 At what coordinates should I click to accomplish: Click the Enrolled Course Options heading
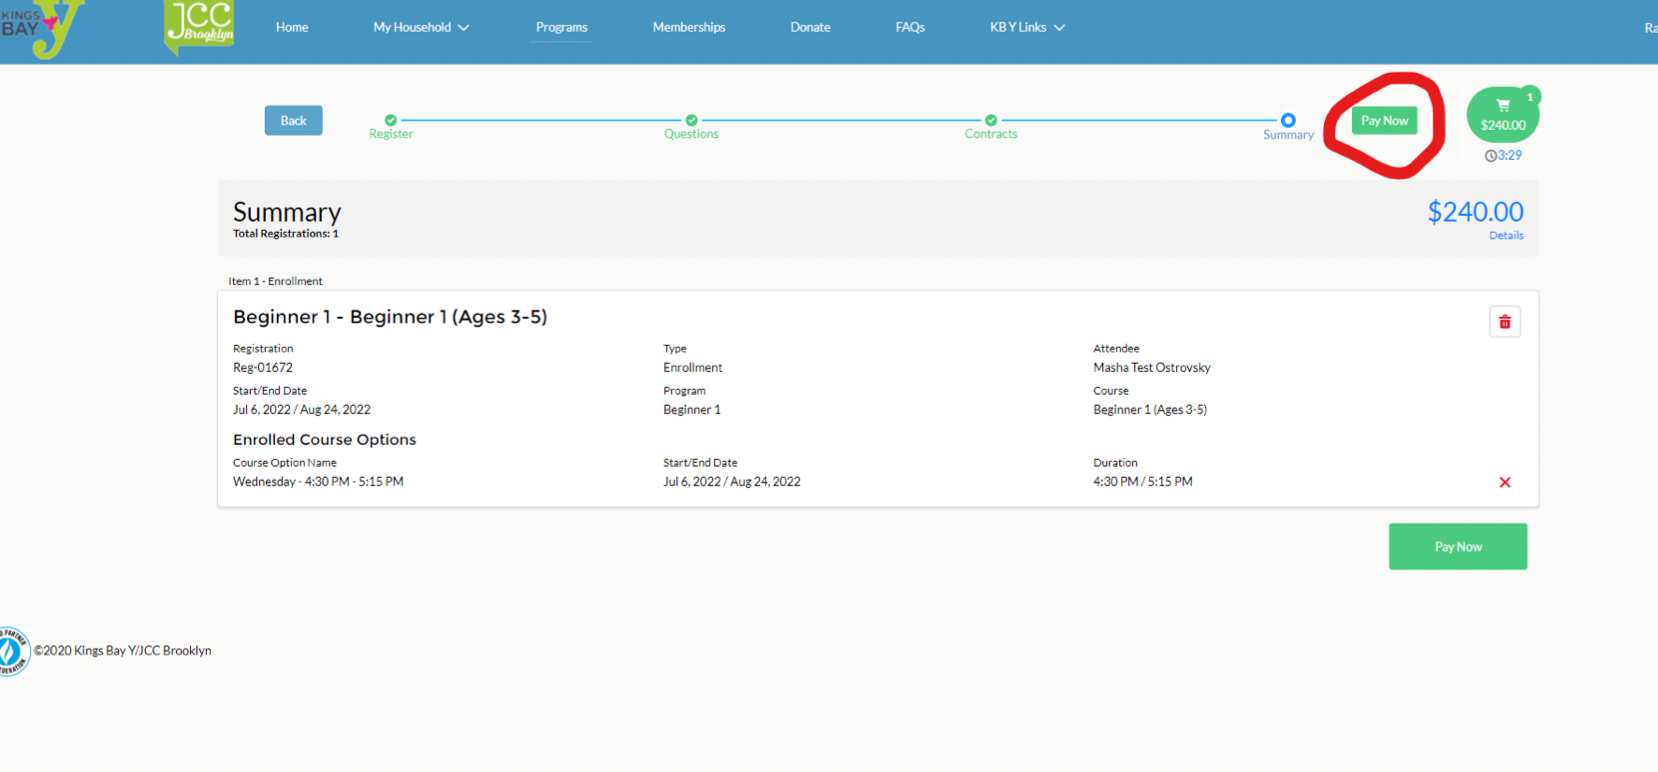324,440
